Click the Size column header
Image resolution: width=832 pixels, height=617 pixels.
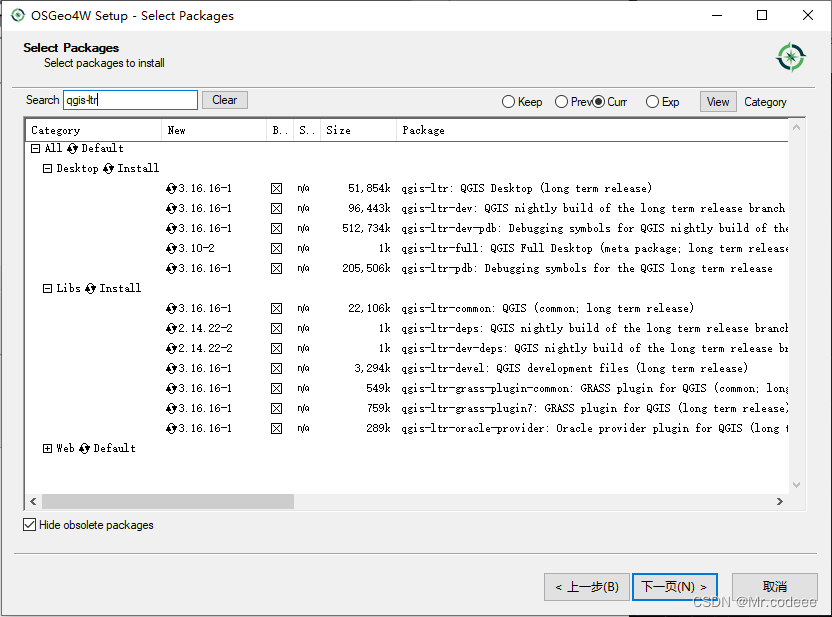(x=358, y=130)
